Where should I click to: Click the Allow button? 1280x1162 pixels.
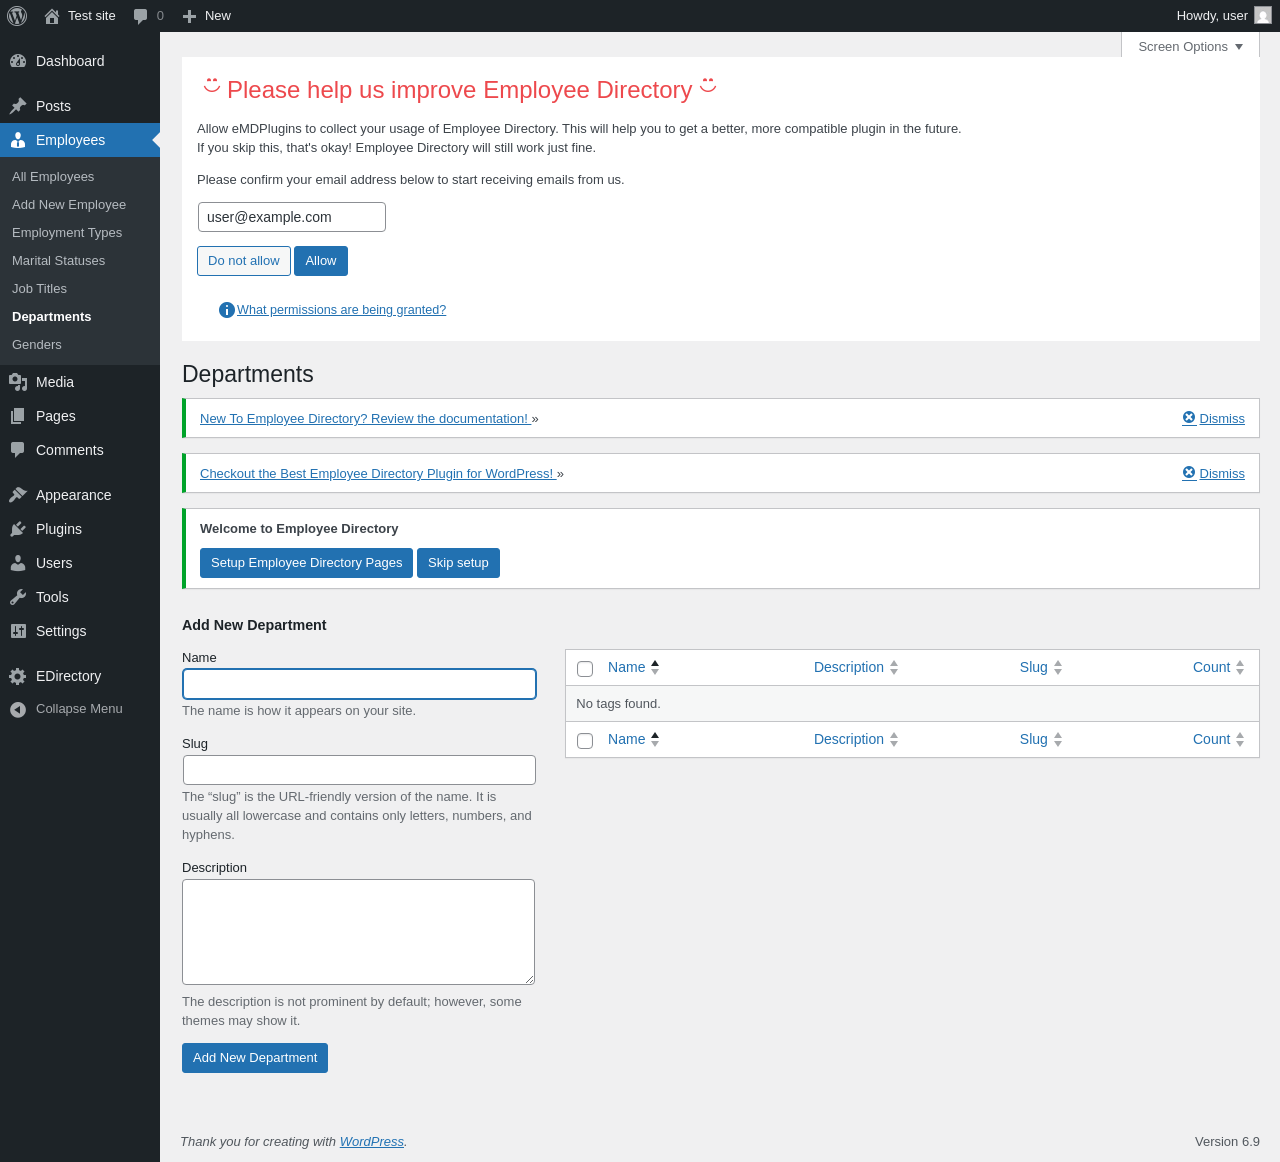coord(321,261)
